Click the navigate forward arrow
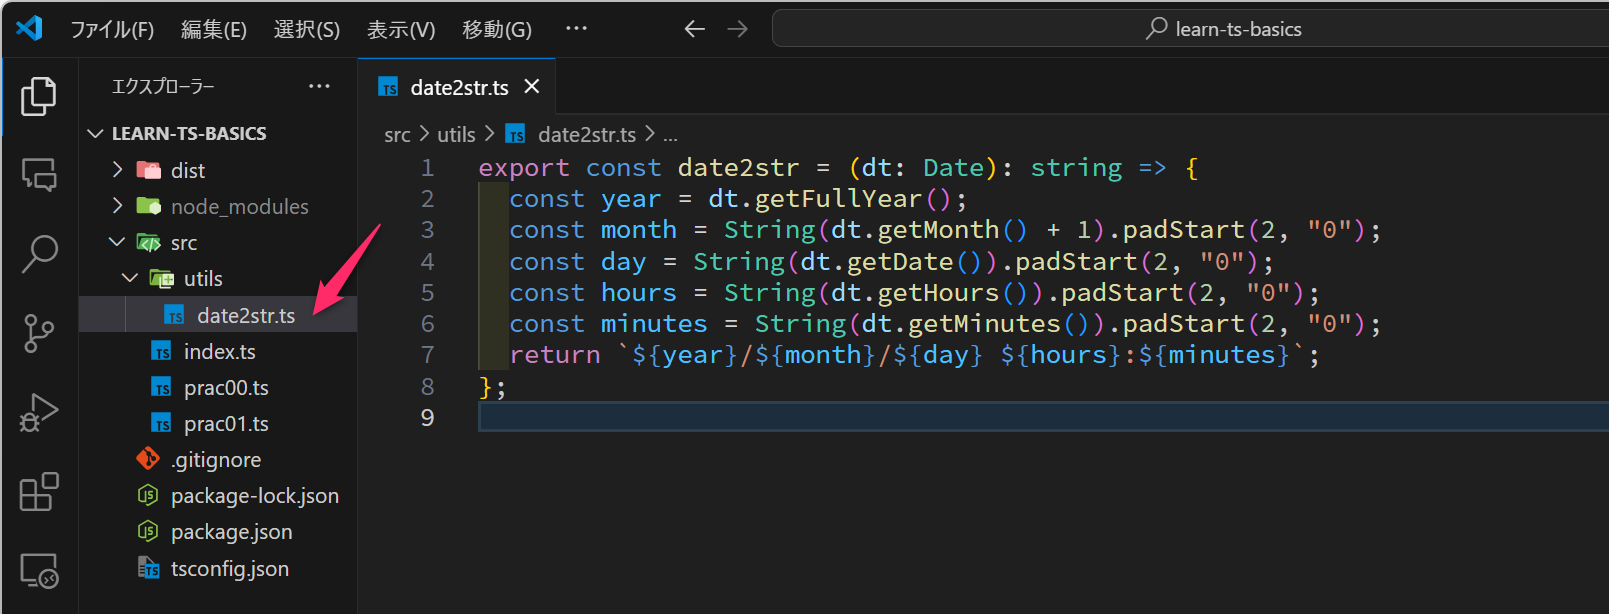1609x614 pixels. coord(738,29)
